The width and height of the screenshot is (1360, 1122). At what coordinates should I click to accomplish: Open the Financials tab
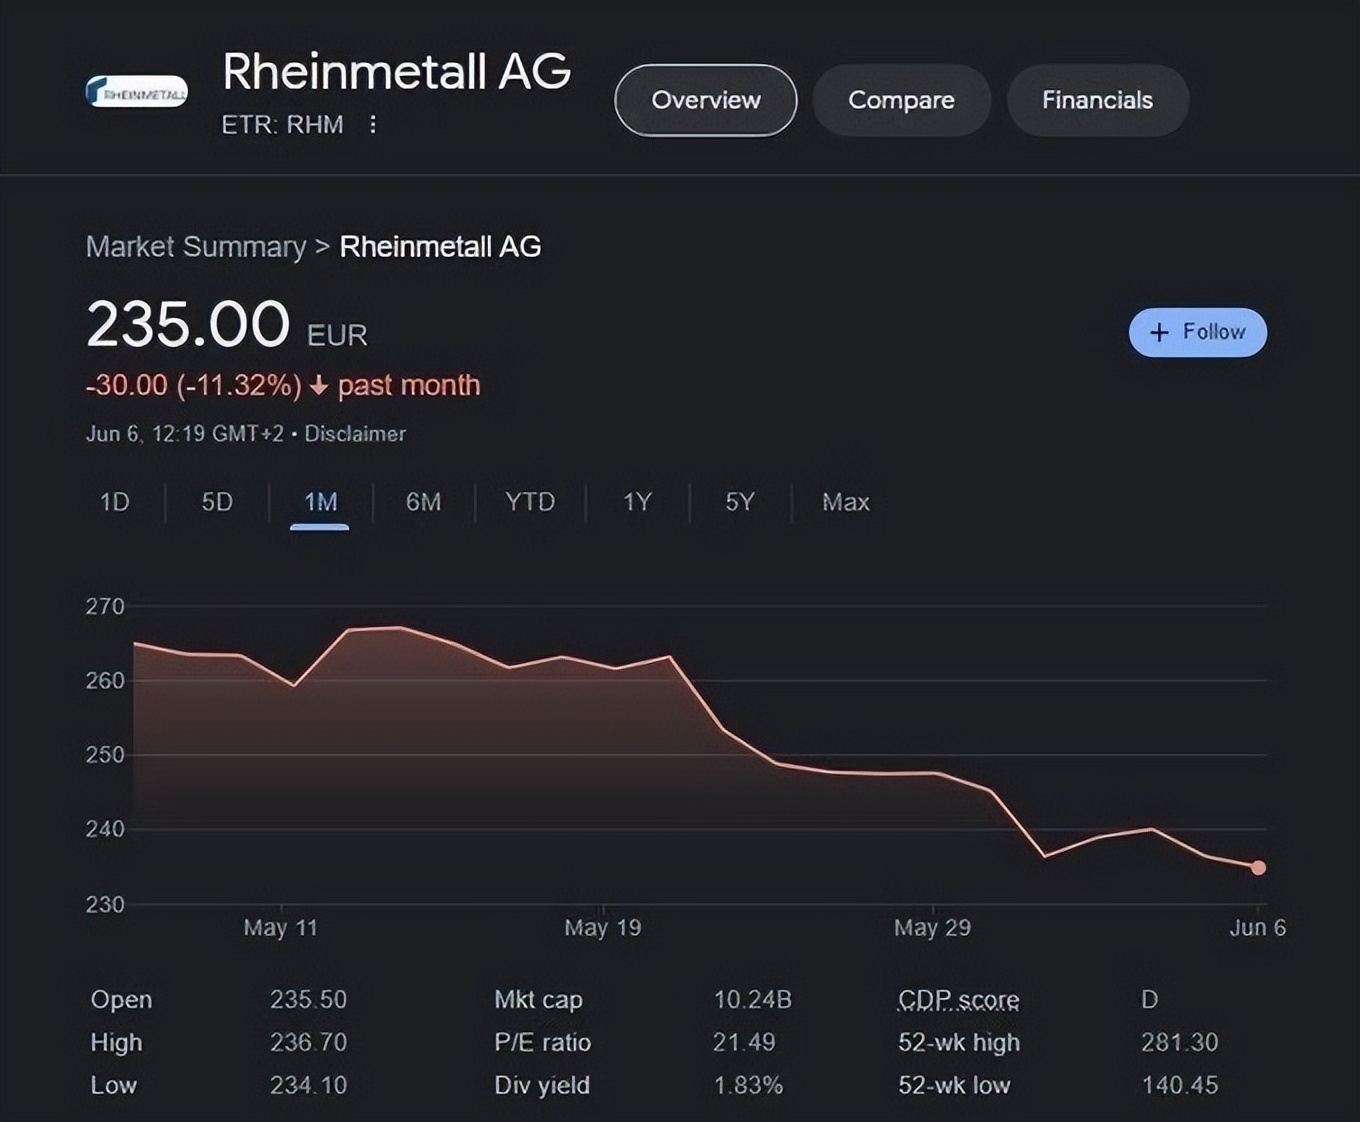pos(1097,100)
